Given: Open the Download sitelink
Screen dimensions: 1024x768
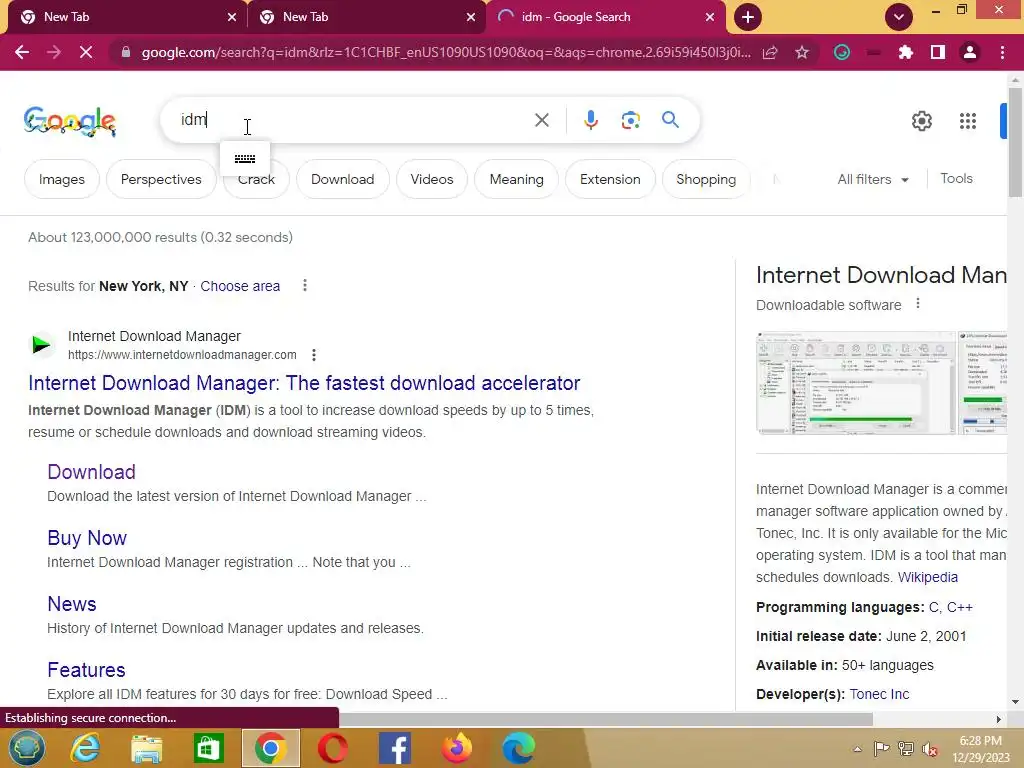Looking at the screenshot, I should (x=91, y=472).
